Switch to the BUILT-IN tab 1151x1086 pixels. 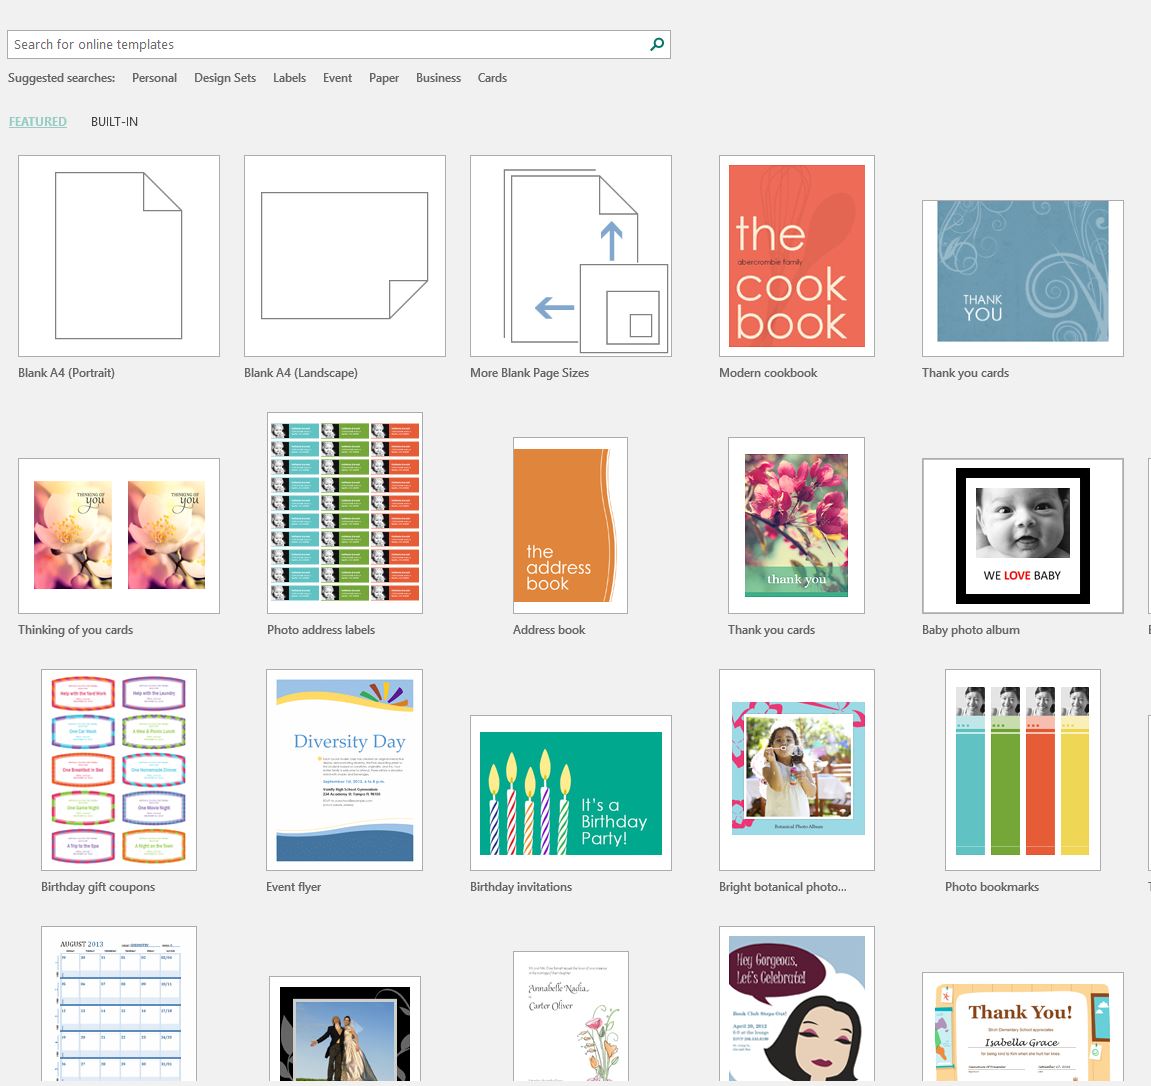pos(114,121)
